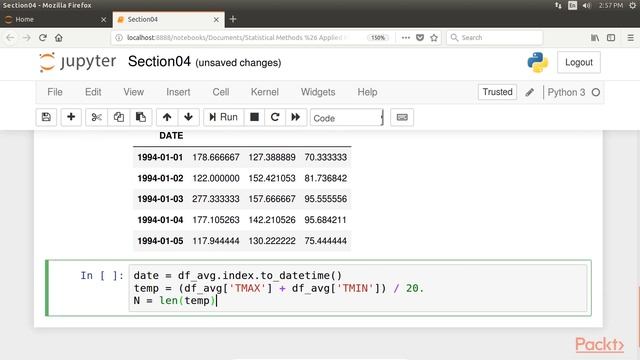The height and width of the screenshot is (360, 640).
Task: Click the Logout button
Action: [578, 62]
